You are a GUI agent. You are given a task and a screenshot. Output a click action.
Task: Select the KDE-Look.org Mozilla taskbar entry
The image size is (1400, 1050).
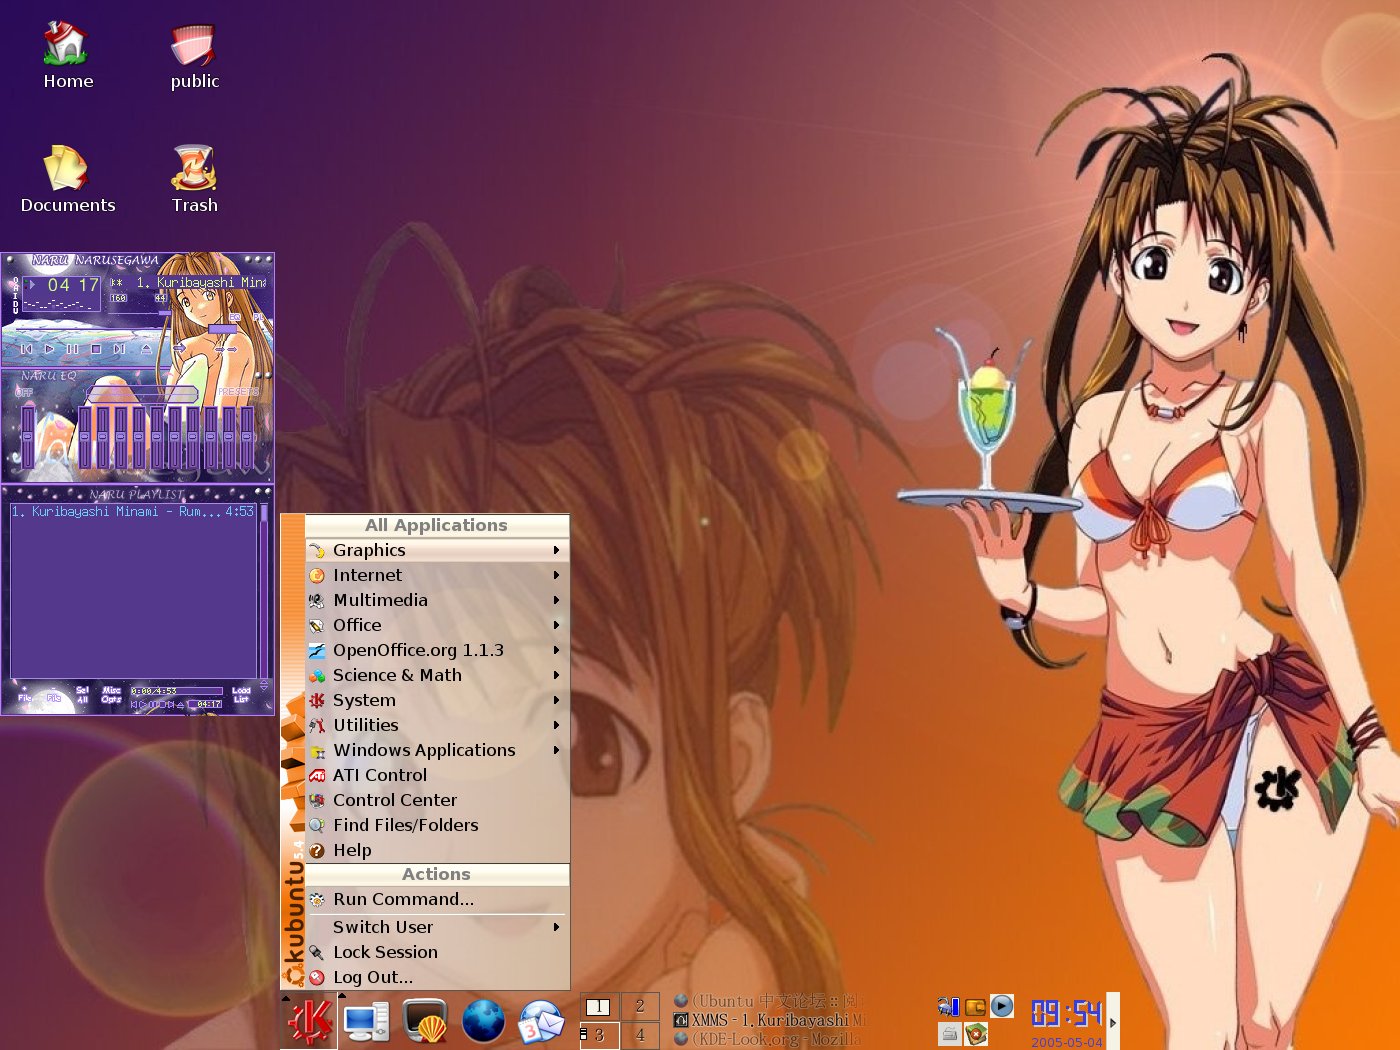pos(769,1039)
